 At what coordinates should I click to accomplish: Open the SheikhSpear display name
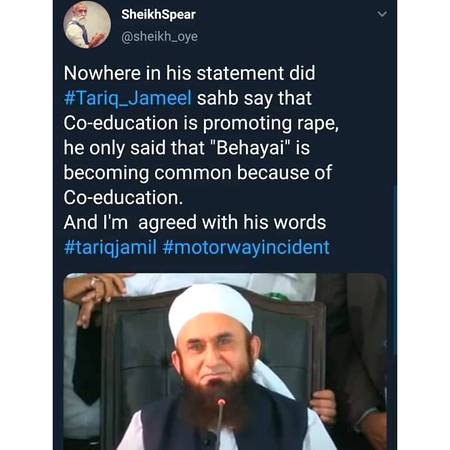[158, 15]
